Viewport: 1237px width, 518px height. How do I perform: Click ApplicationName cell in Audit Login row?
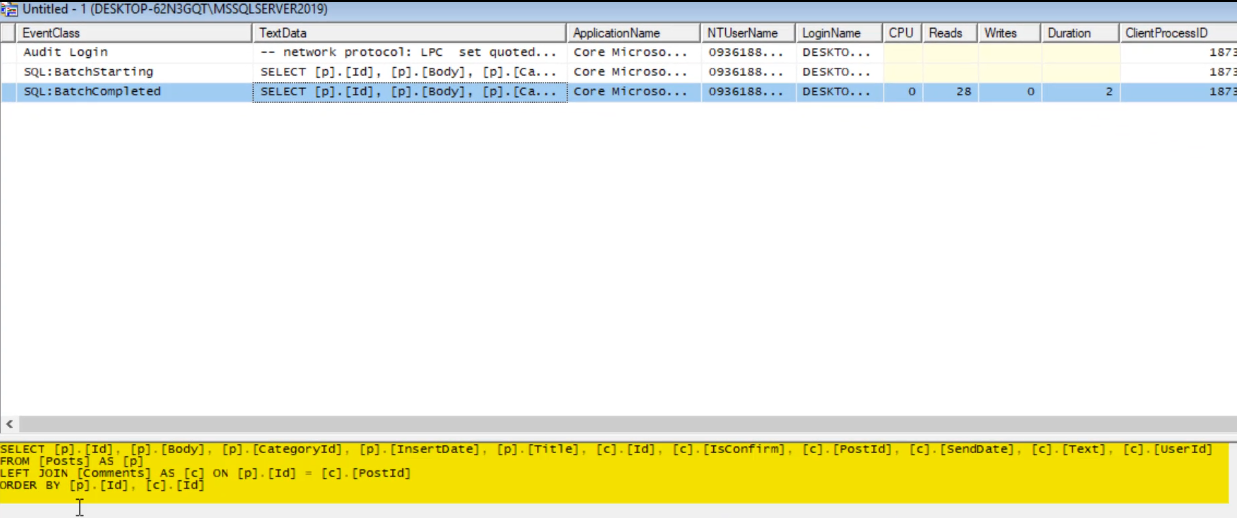tap(634, 52)
